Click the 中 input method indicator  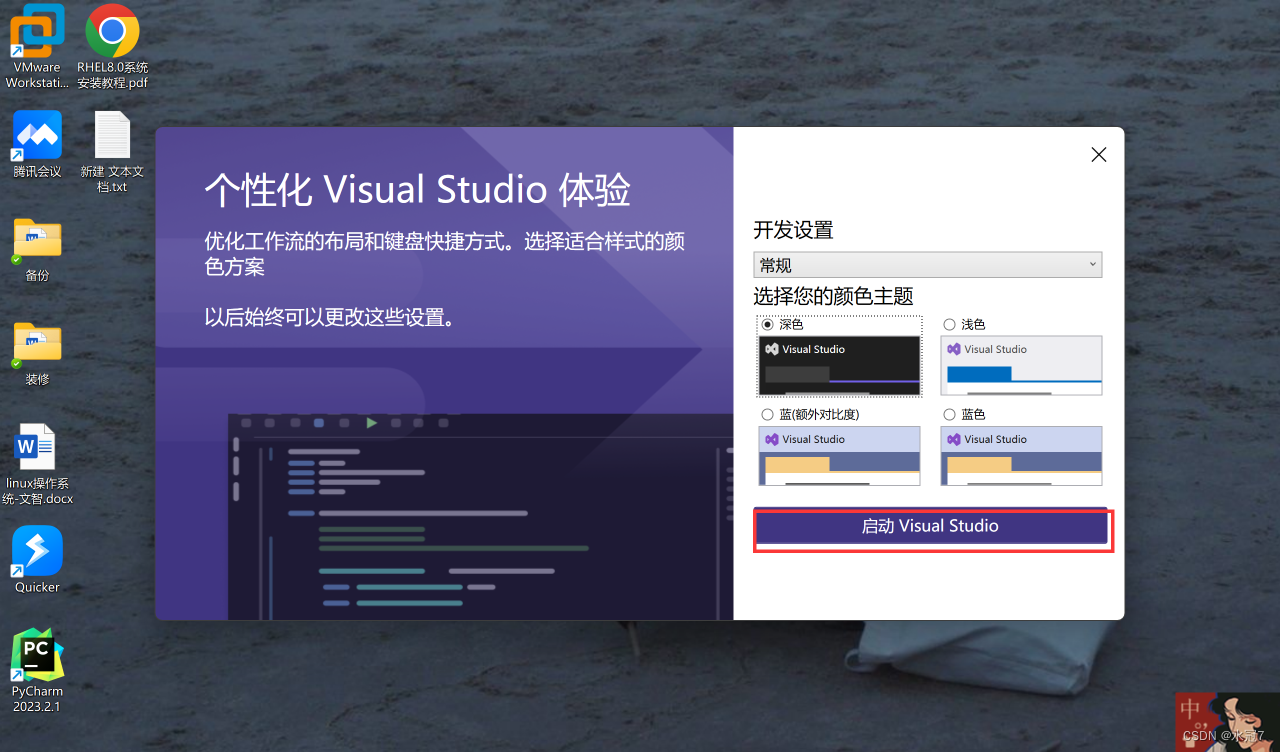tap(1191, 708)
